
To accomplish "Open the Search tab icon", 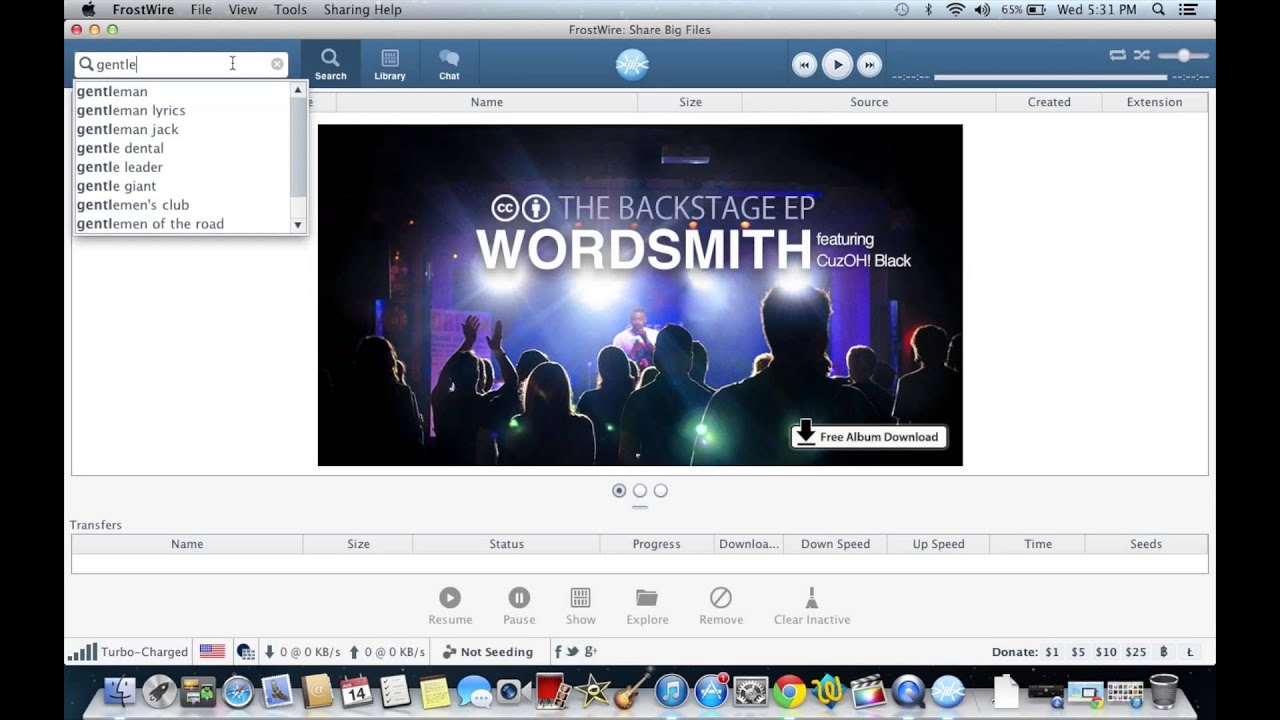I will [x=330, y=64].
